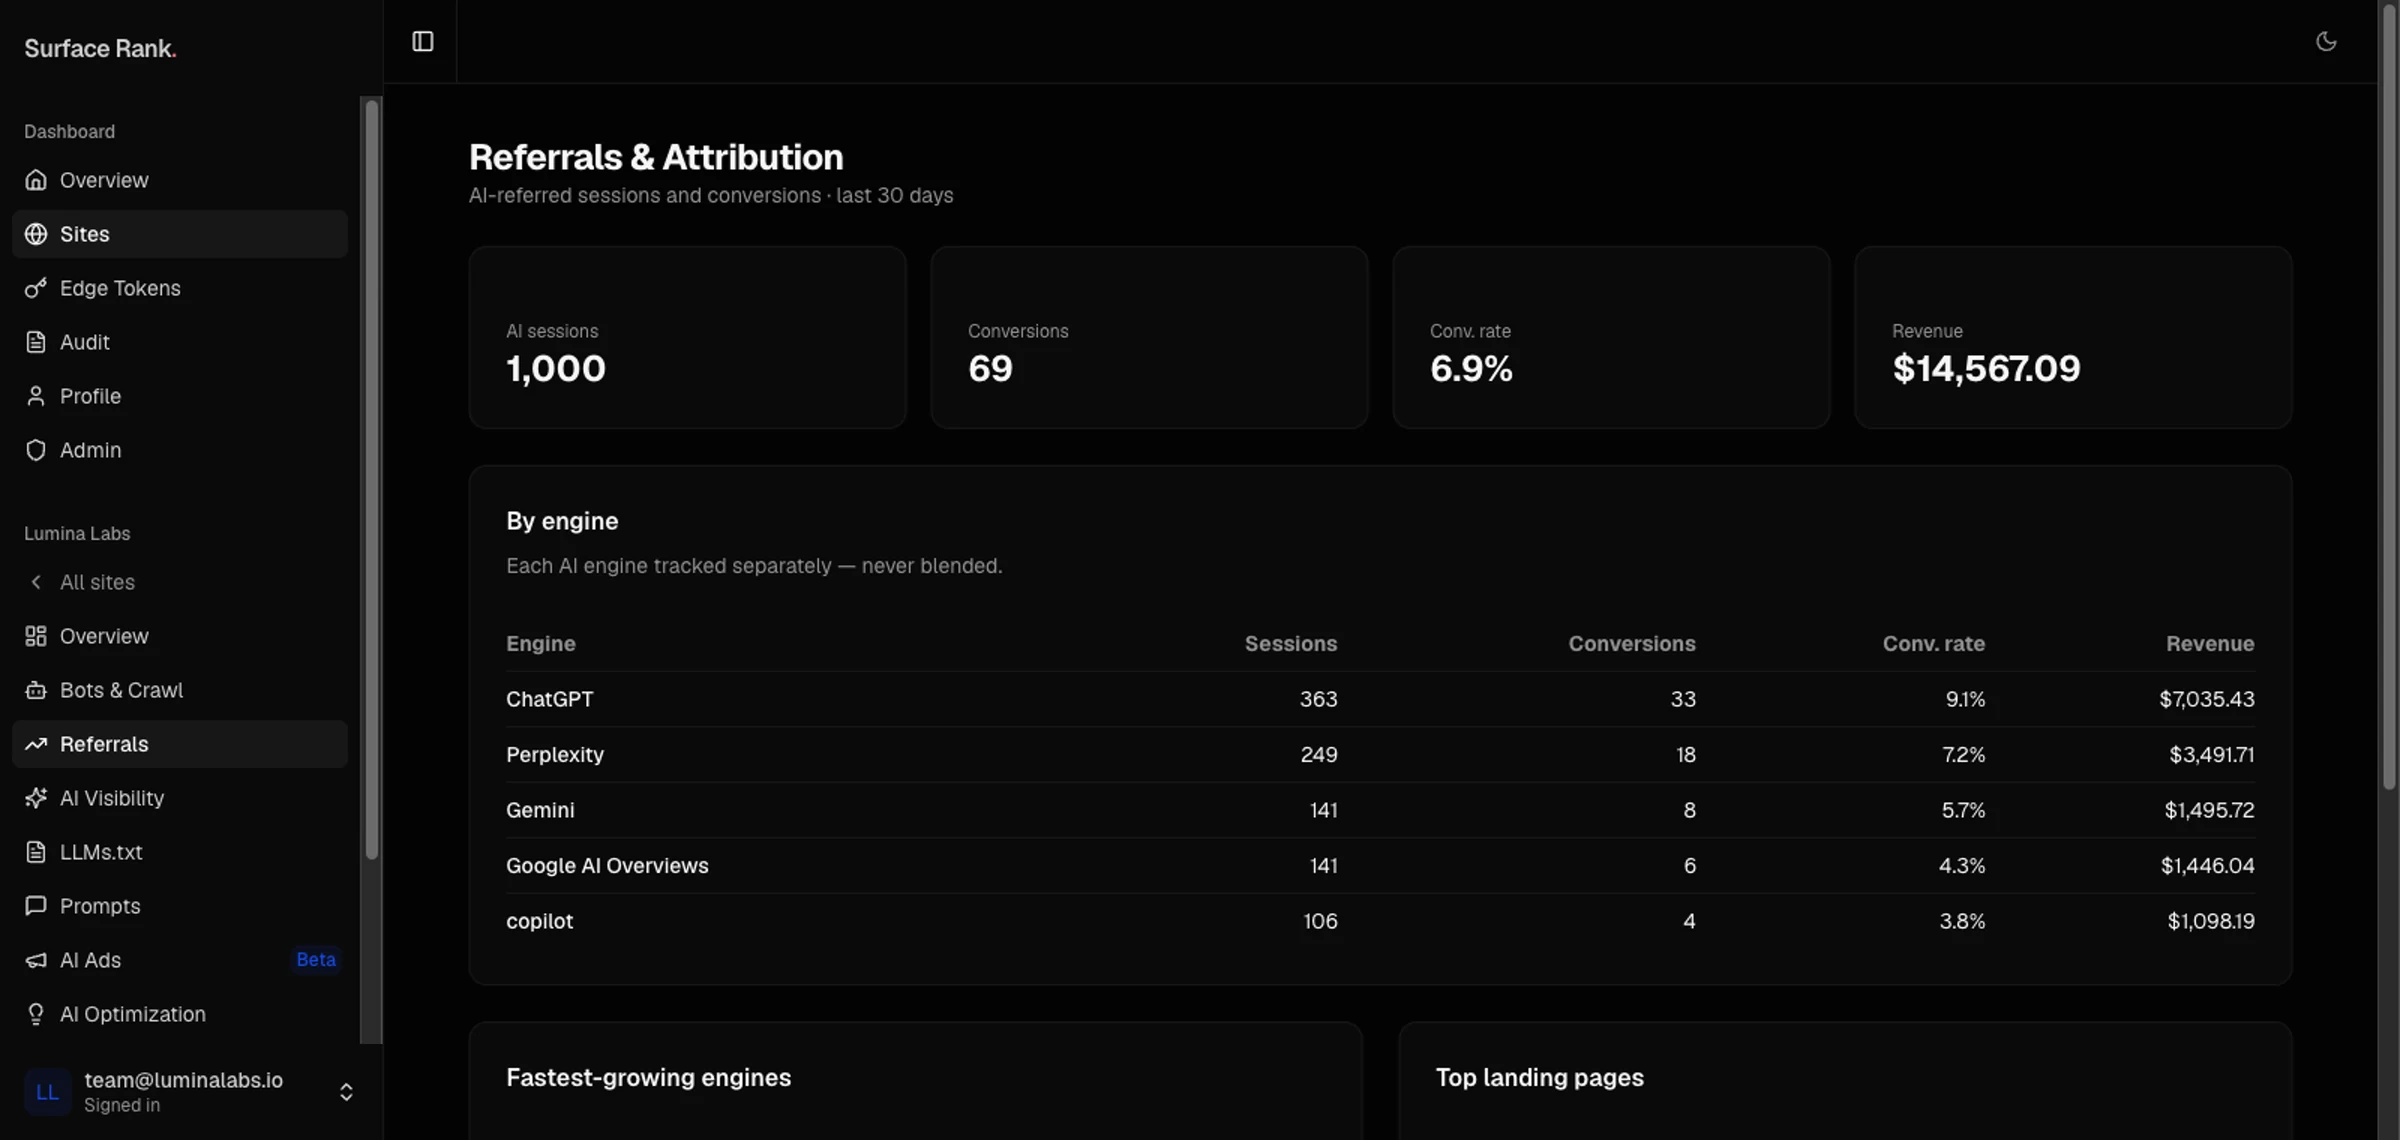Click copilot sessions value 106
The height and width of the screenshot is (1140, 2400).
pos(1320,921)
